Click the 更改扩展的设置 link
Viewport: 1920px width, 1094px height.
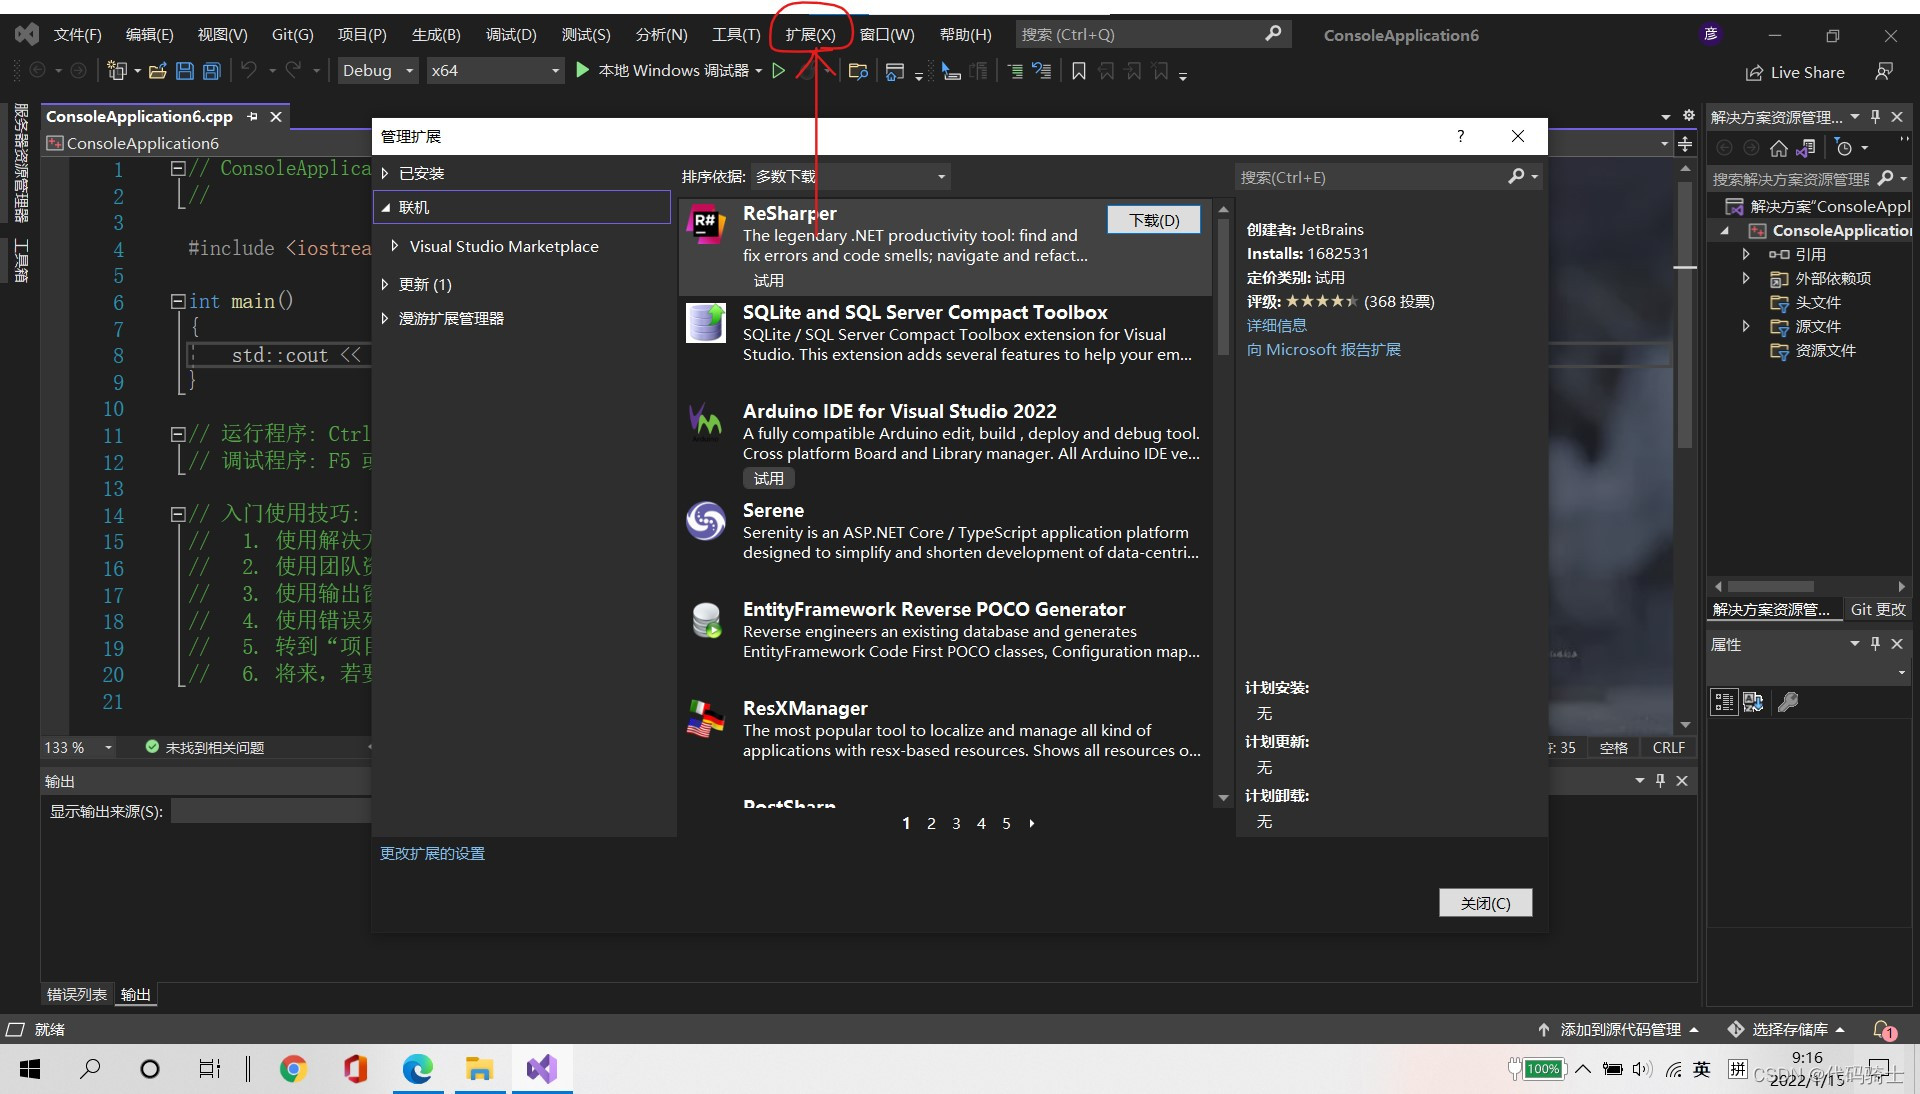click(432, 853)
